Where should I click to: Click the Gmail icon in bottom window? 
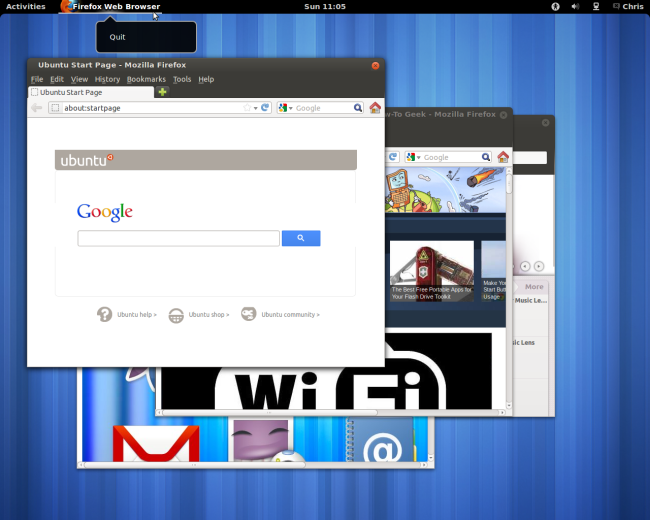tap(156, 443)
